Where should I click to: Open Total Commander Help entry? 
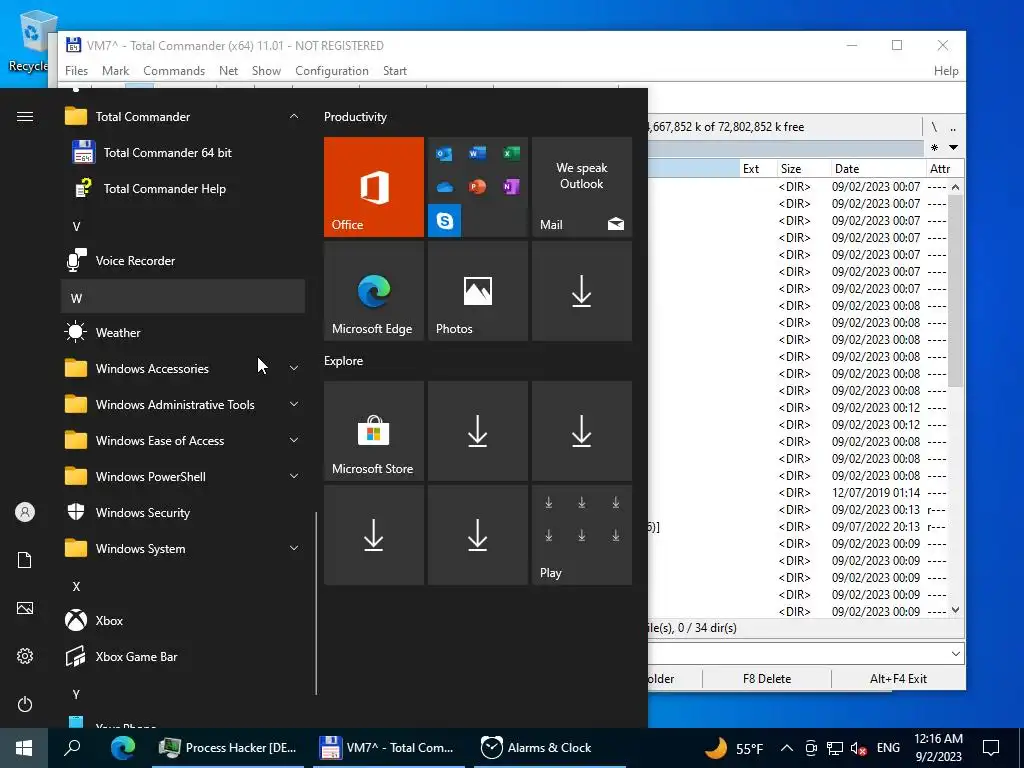tap(183, 189)
